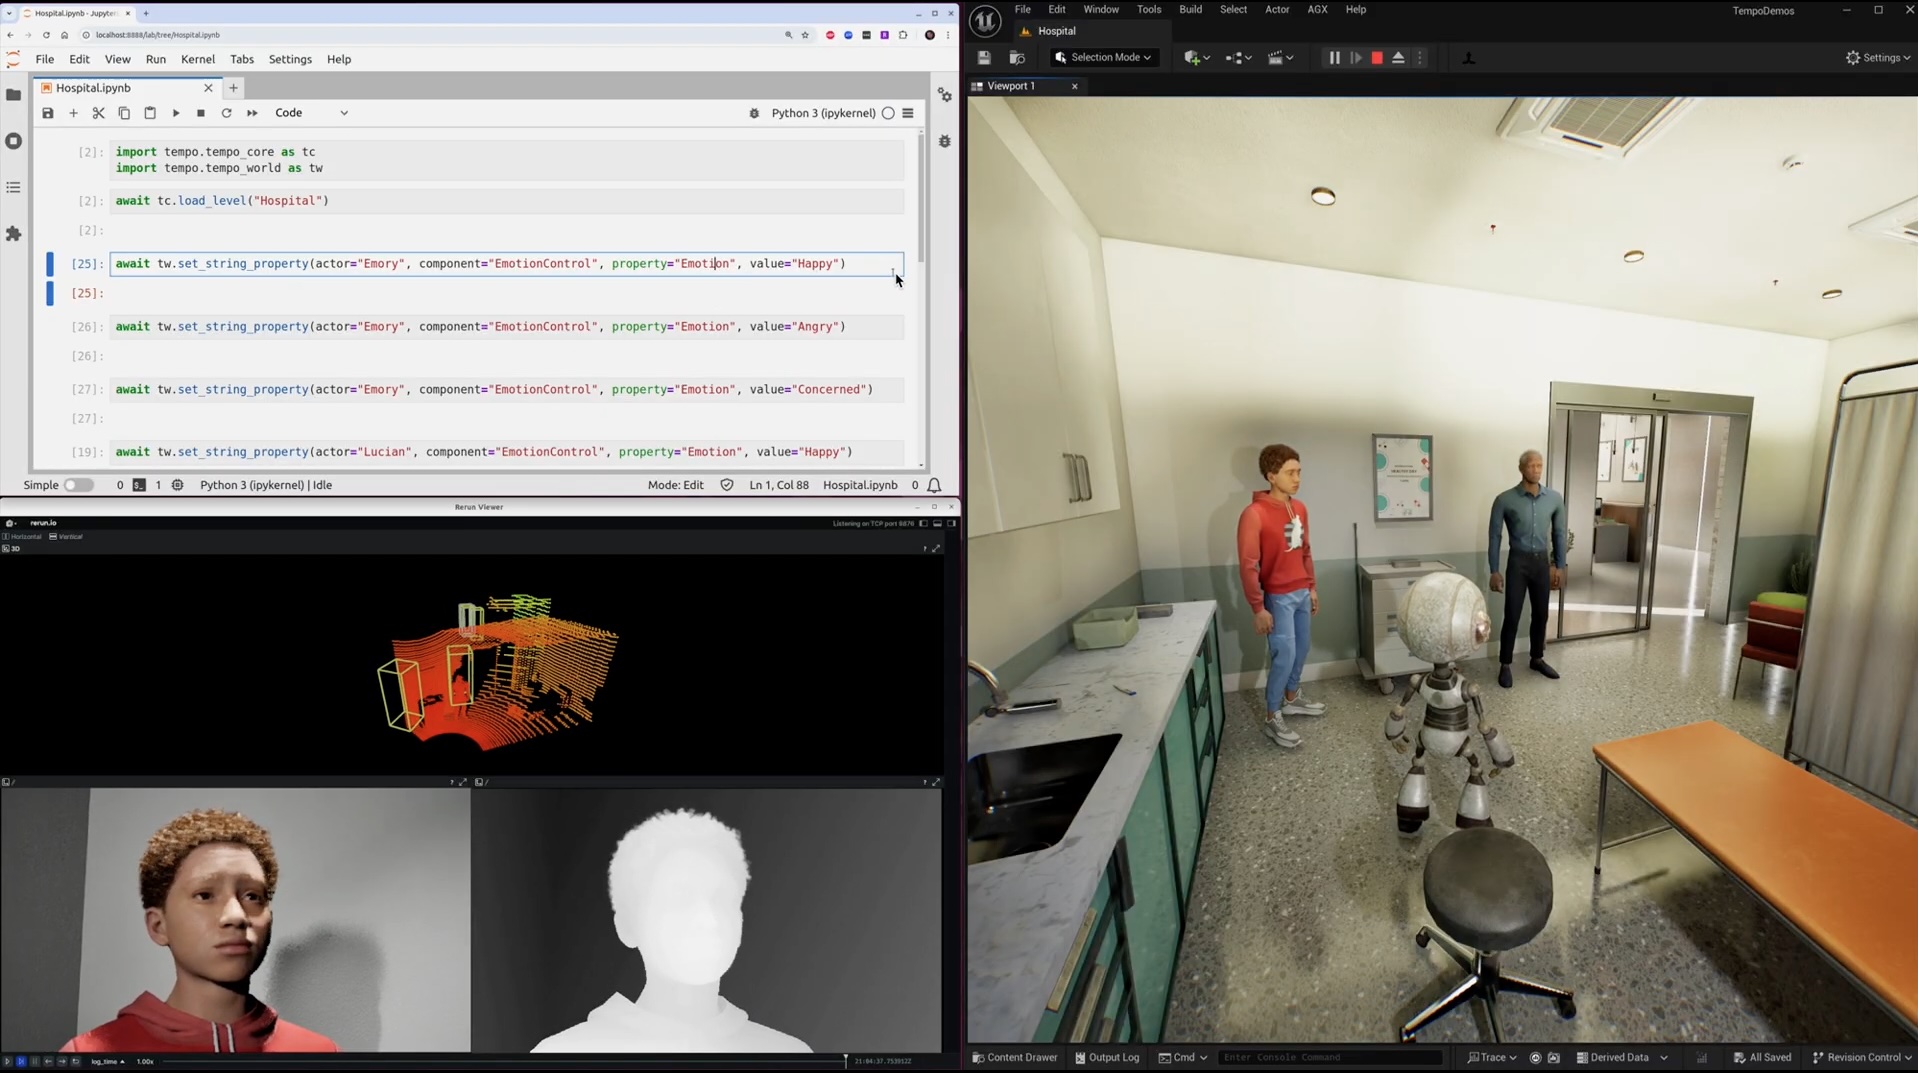Save the current Unreal level

click(984, 58)
